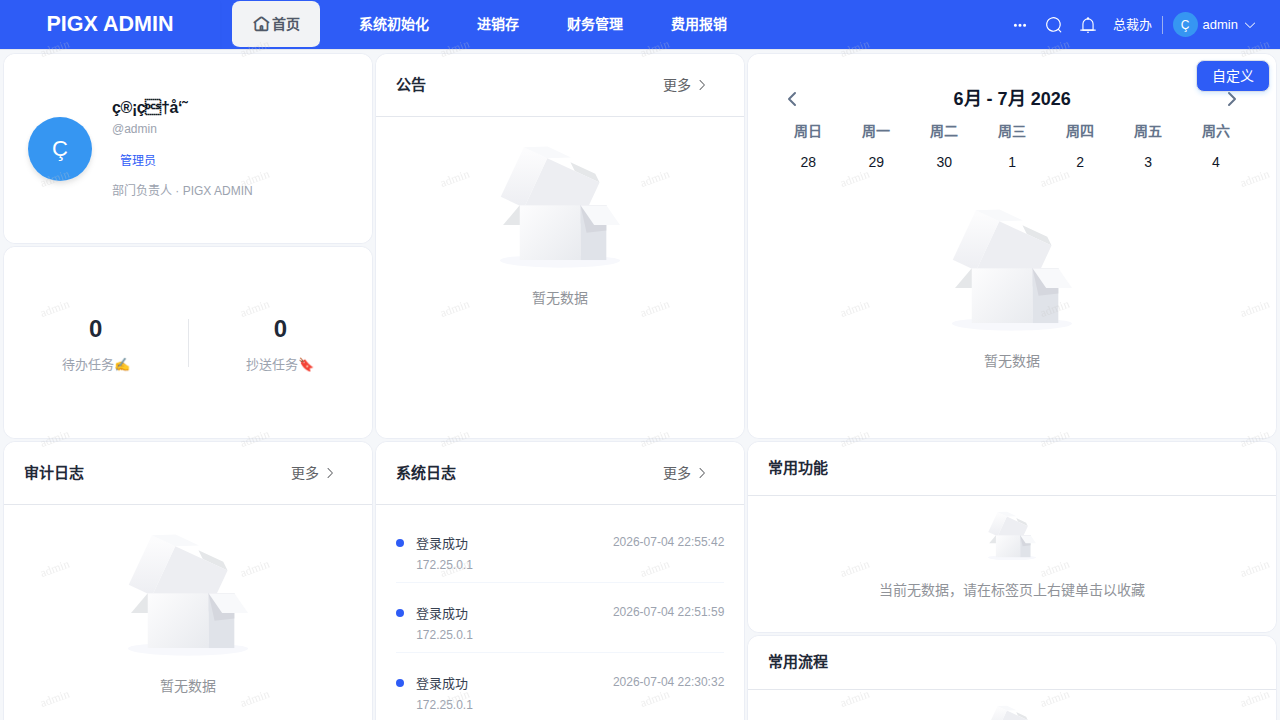Click 更多 in the 系统日志 panel
The image size is (1280, 720).
click(x=685, y=473)
